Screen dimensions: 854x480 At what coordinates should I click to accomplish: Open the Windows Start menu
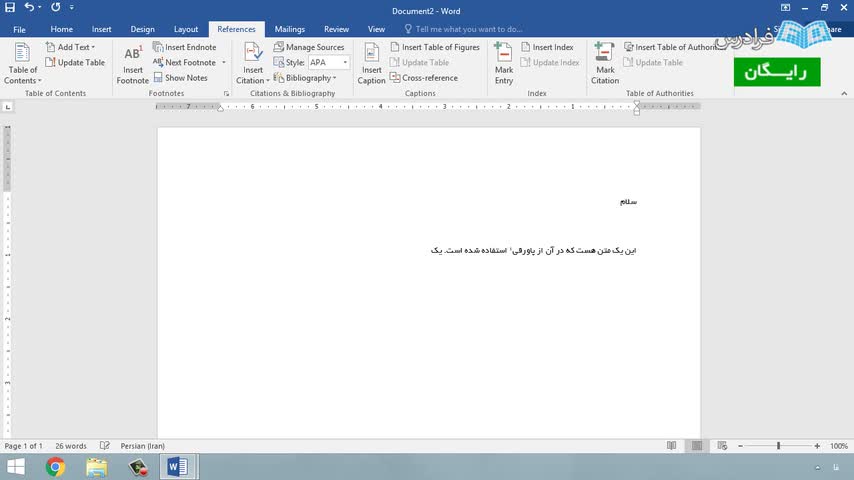[15, 467]
